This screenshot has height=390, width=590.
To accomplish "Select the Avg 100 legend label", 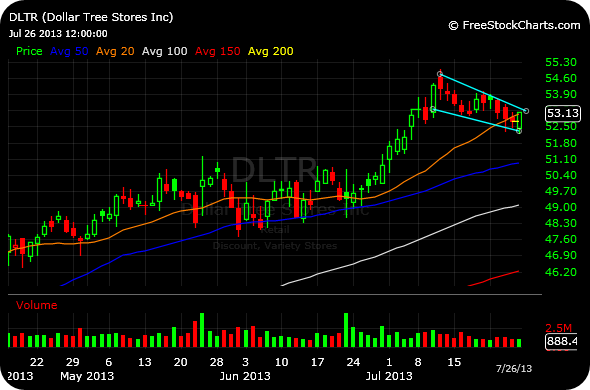I will [164, 51].
